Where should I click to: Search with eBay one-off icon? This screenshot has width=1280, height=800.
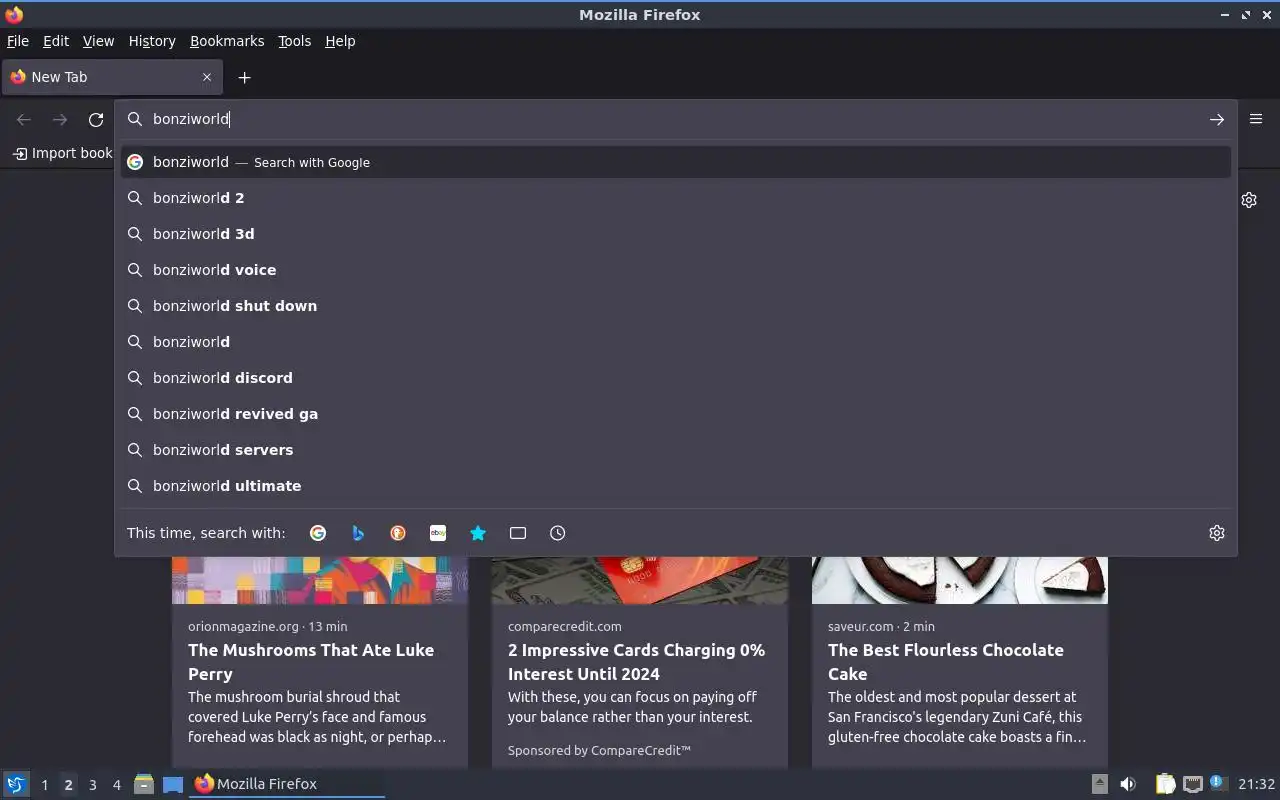[438, 533]
